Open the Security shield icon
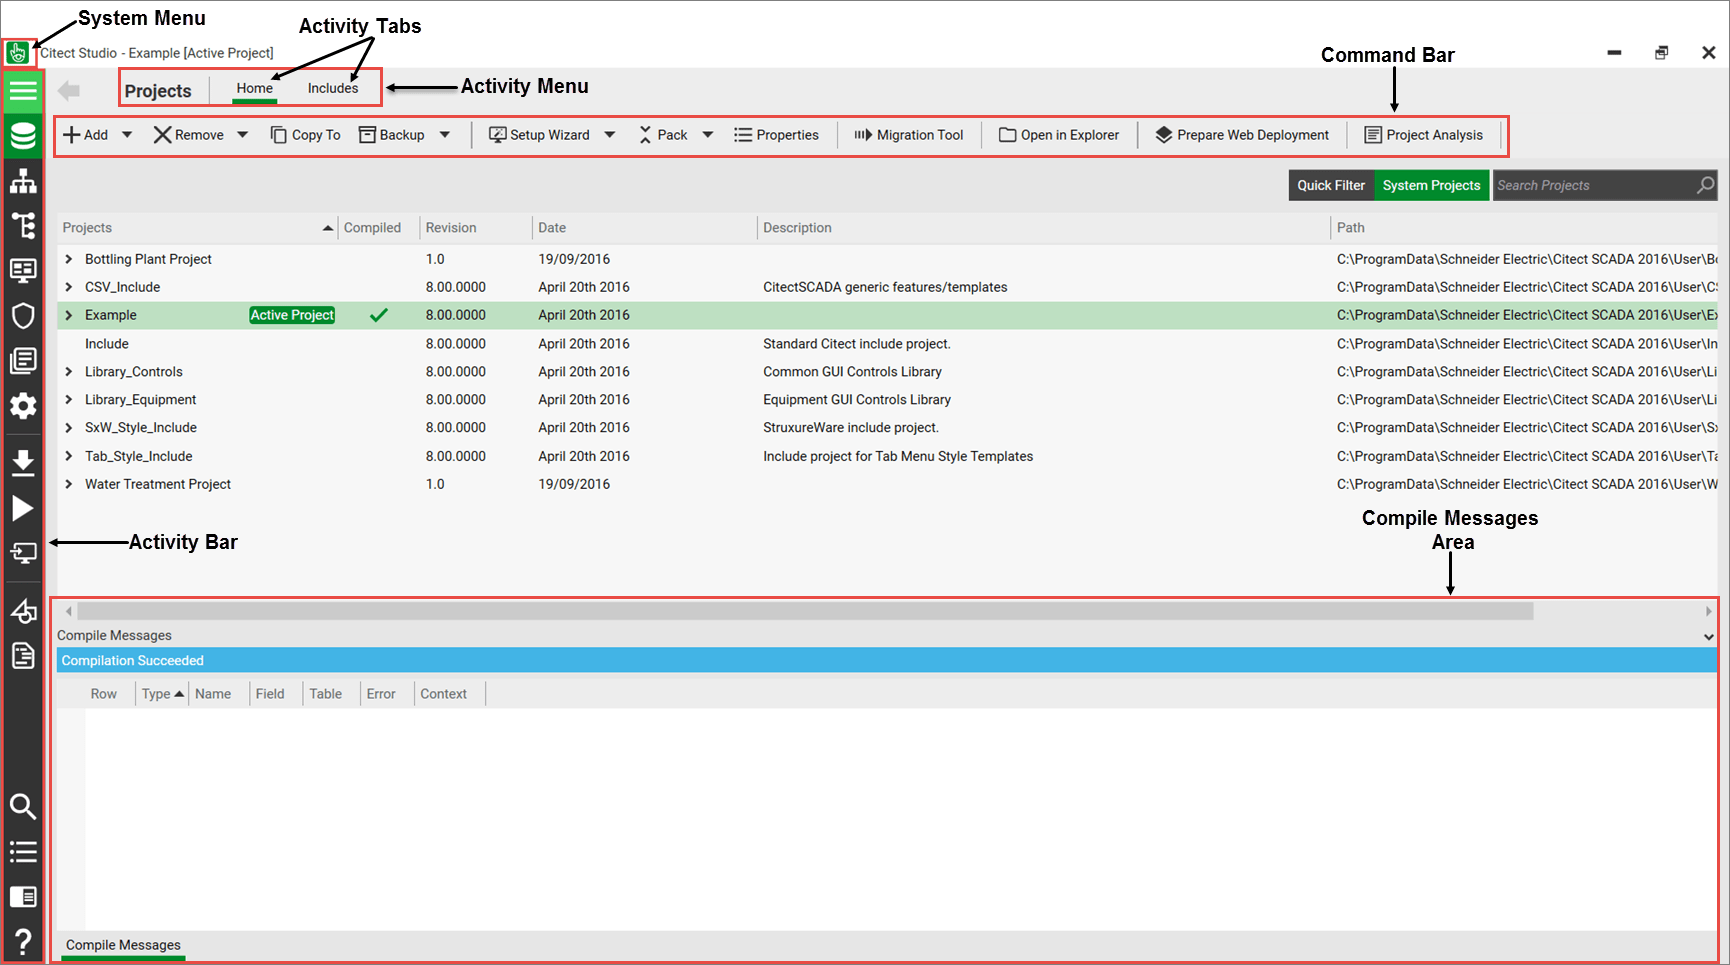 (x=23, y=316)
